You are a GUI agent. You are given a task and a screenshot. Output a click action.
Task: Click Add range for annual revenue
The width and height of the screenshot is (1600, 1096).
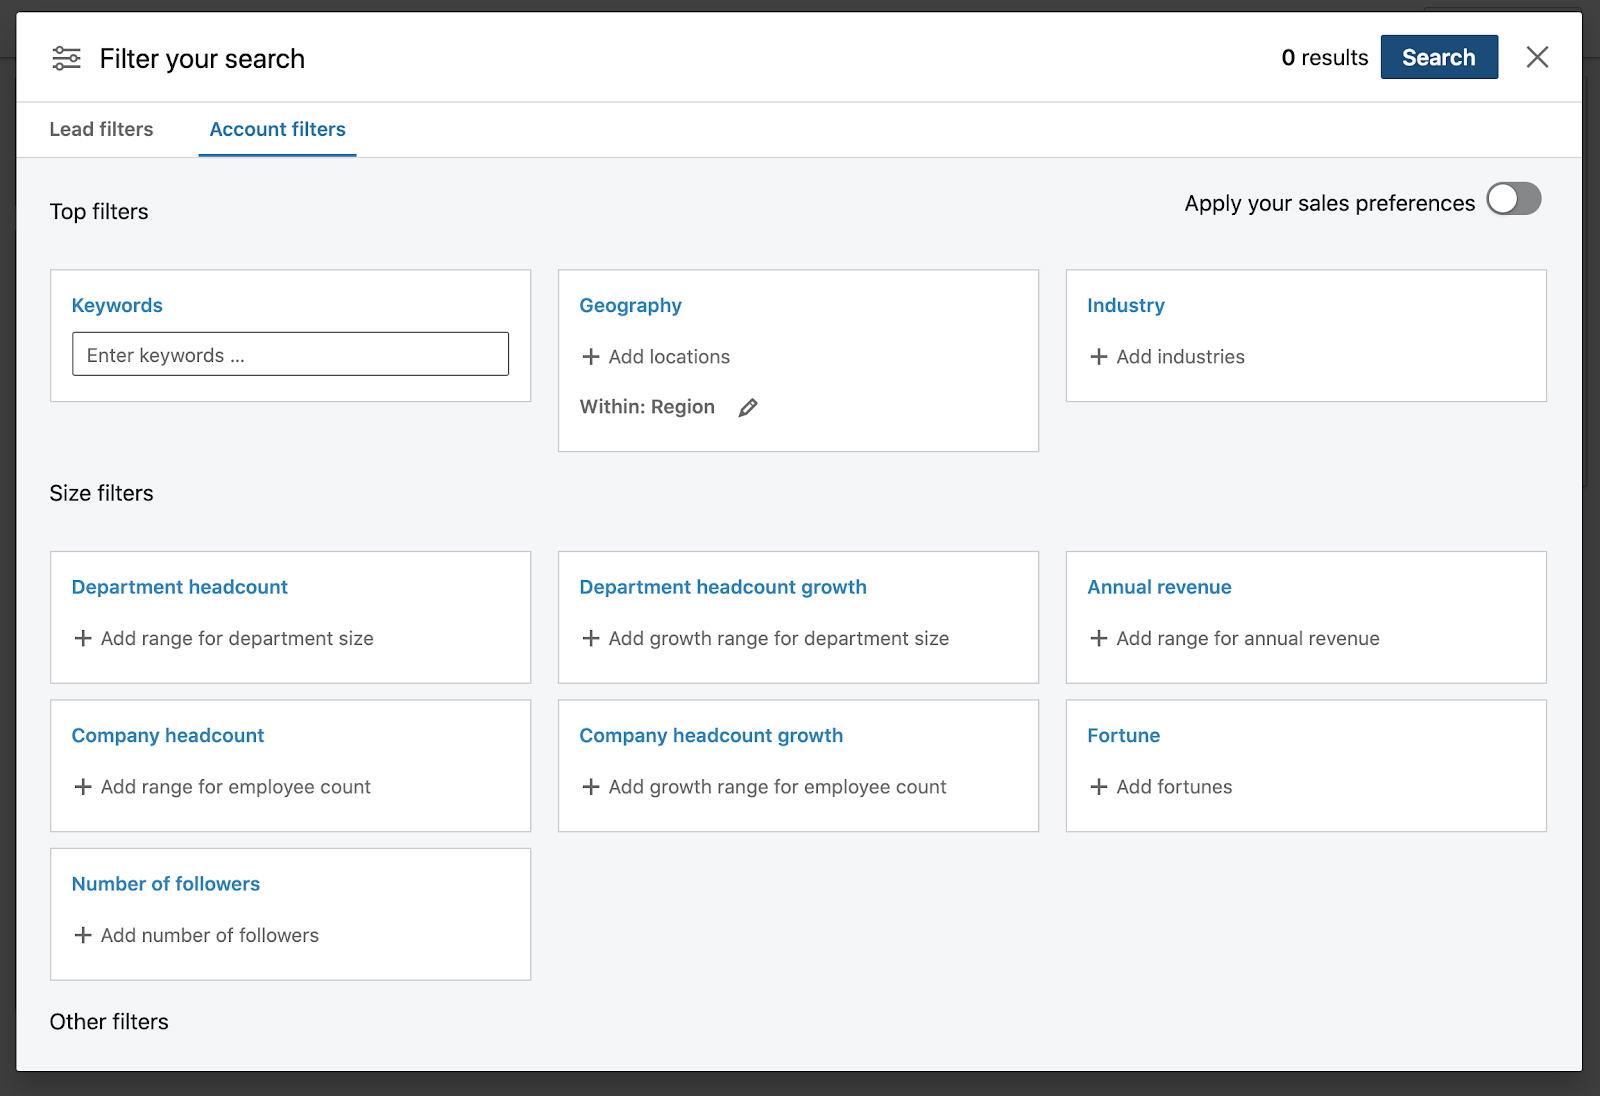point(1248,638)
